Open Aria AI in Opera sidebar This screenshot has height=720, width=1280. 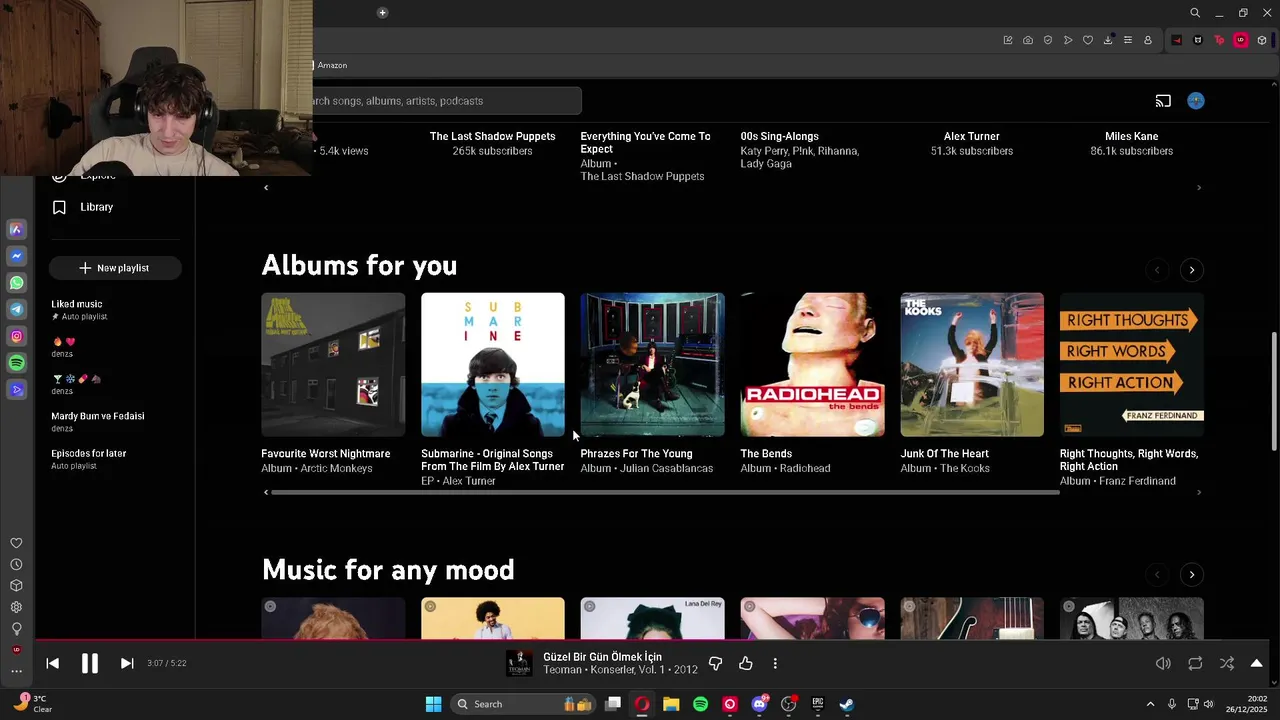tap(16, 229)
